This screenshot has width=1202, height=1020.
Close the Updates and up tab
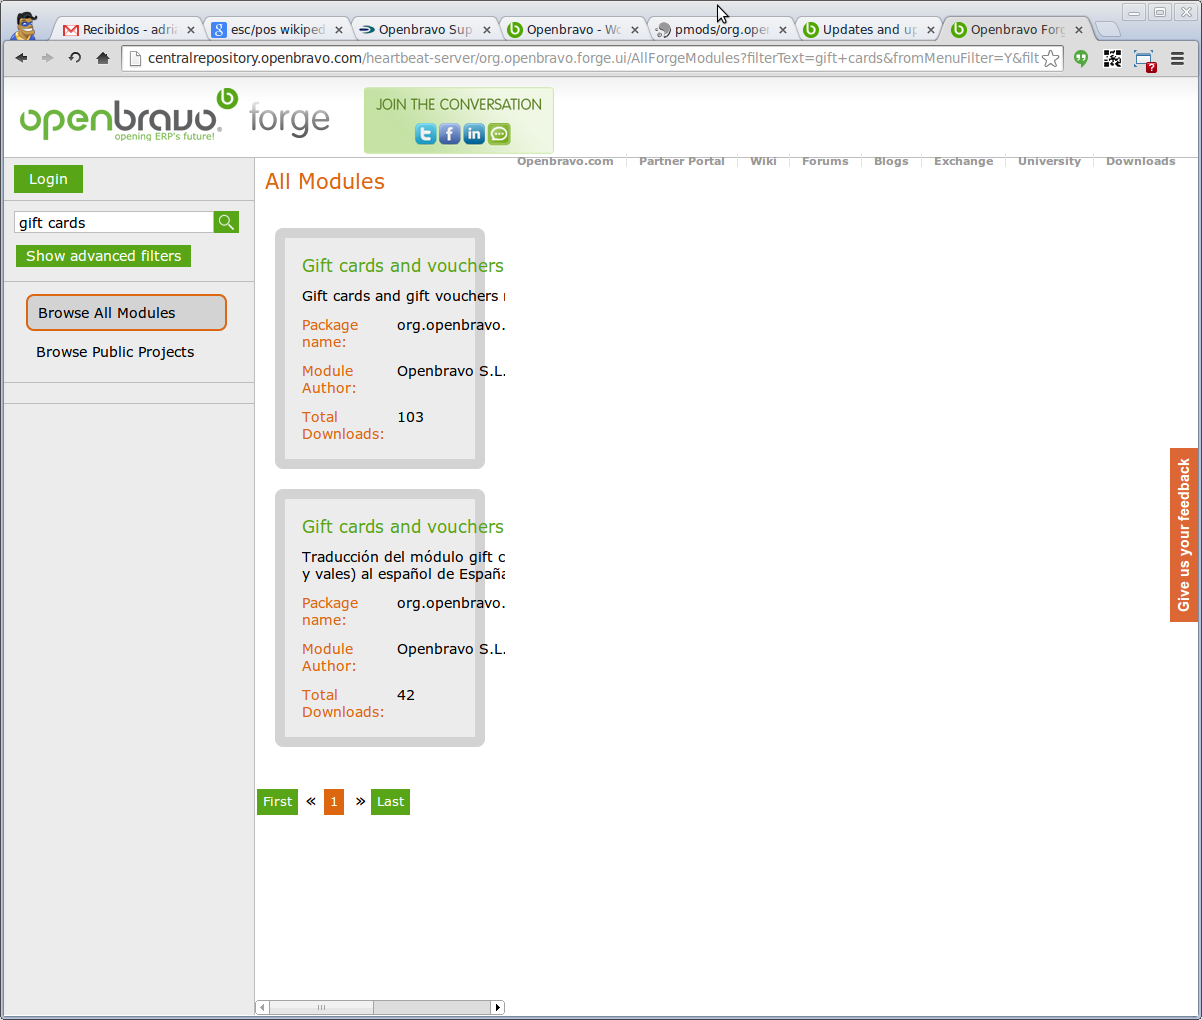point(931,30)
